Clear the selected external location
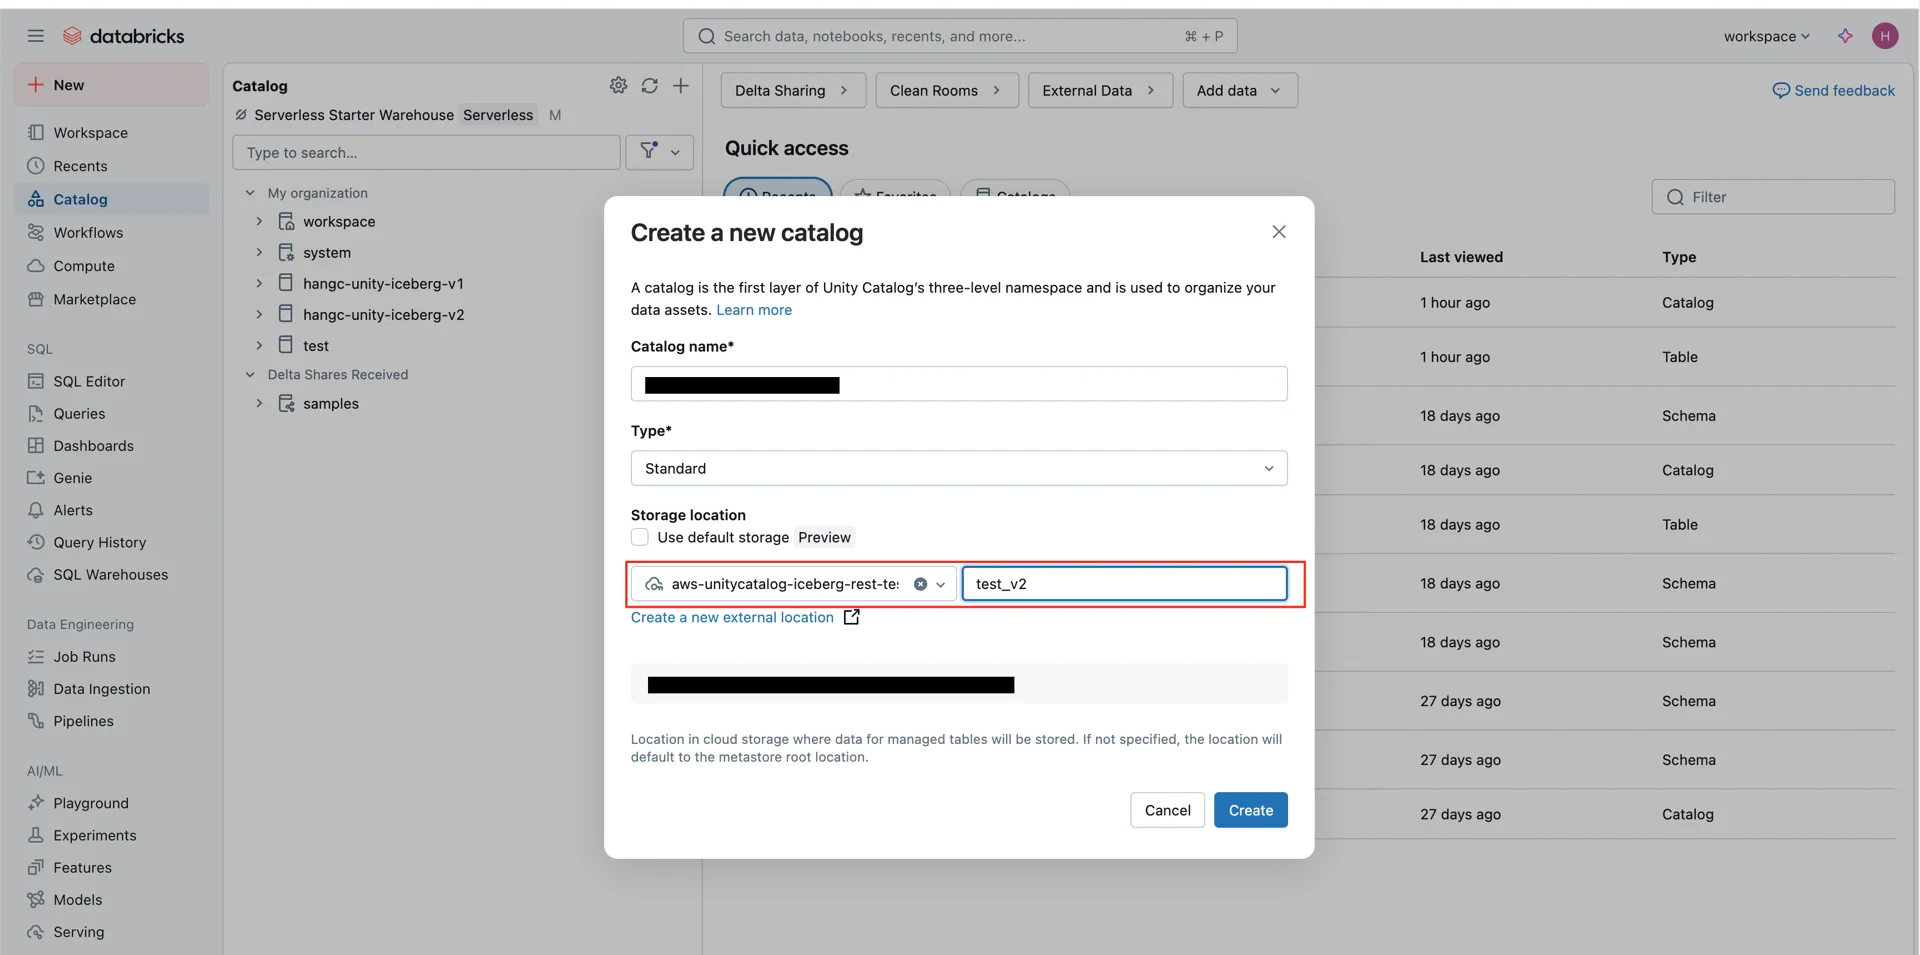The image size is (1920, 955). [x=920, y=584]
